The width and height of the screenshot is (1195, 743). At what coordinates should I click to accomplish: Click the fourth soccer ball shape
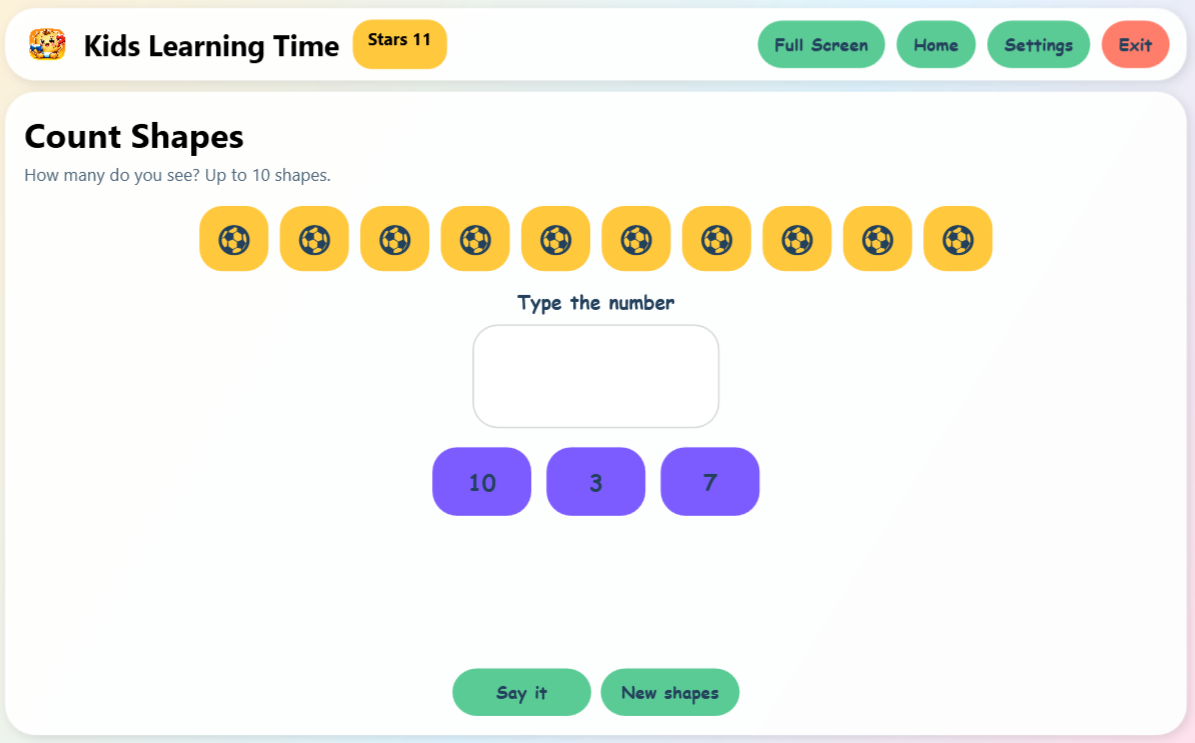coord(475,239)
